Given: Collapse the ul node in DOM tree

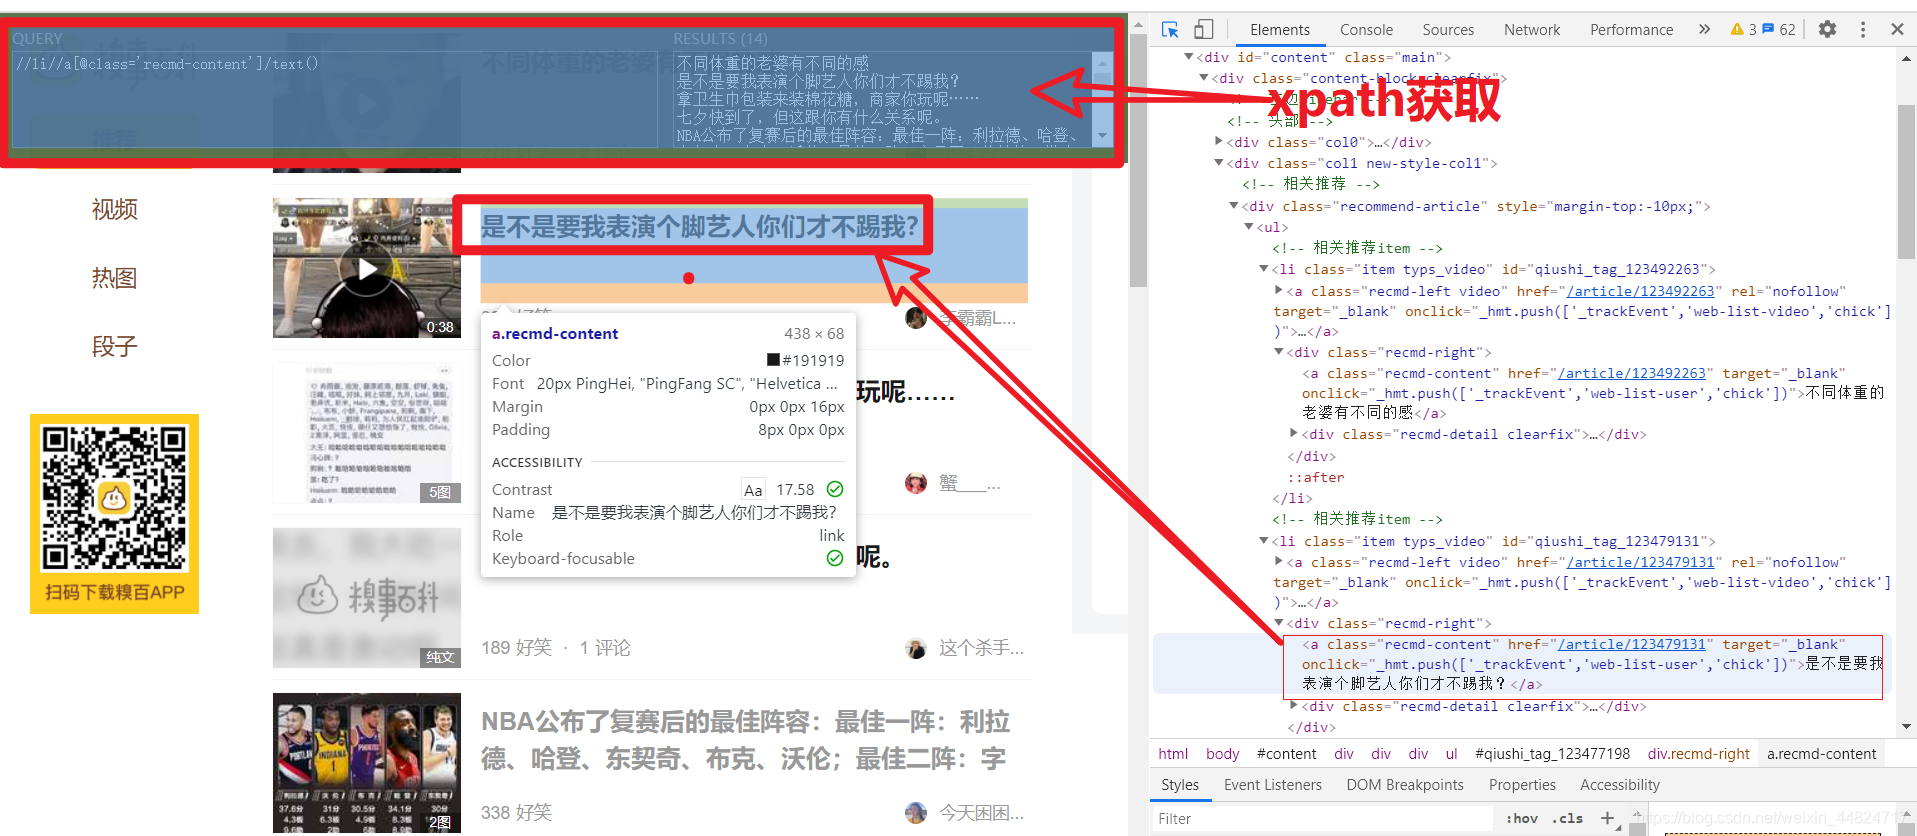Looking at the screenshot, I should (x=1248, y=227).
